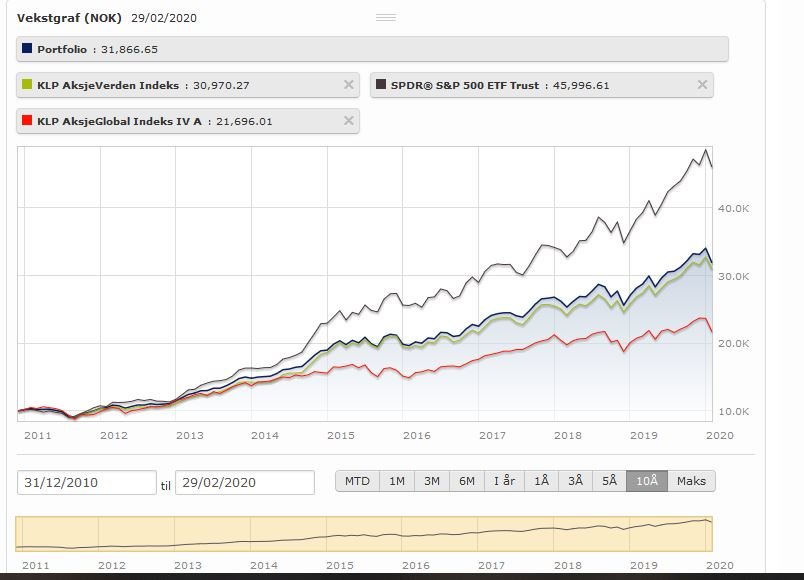
Task: Click the SPDR® S&P 500 ETF Trust label
Action: [x=465, y=85]
